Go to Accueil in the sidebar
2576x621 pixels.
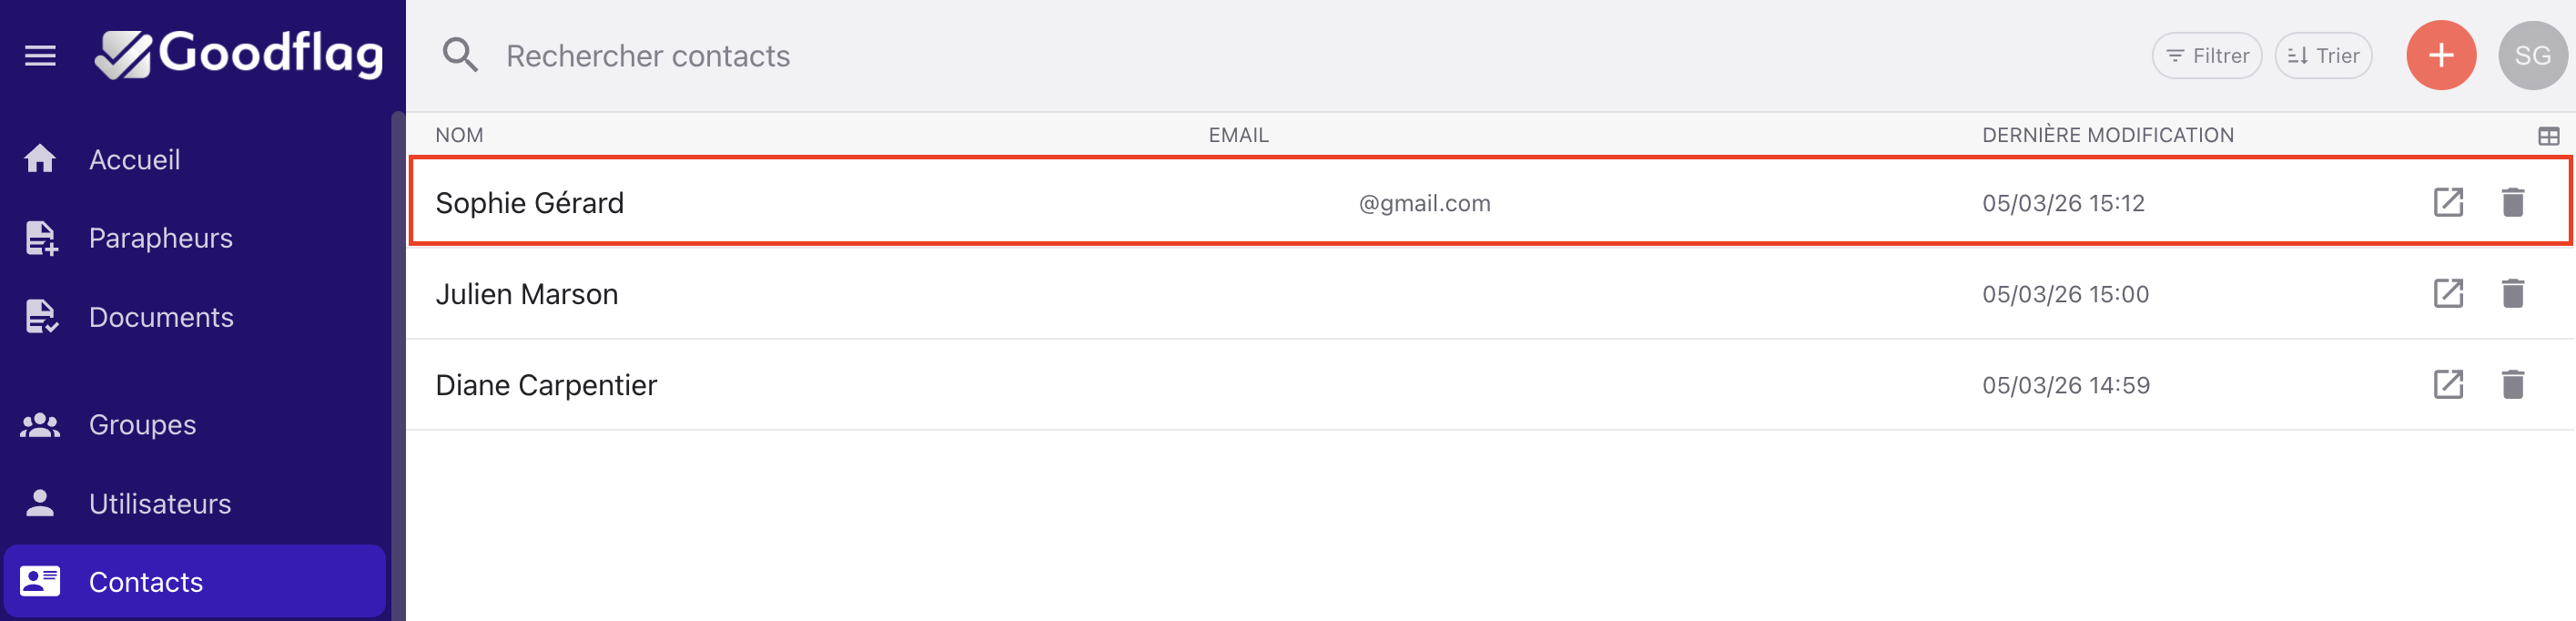[x=134, y=160]
